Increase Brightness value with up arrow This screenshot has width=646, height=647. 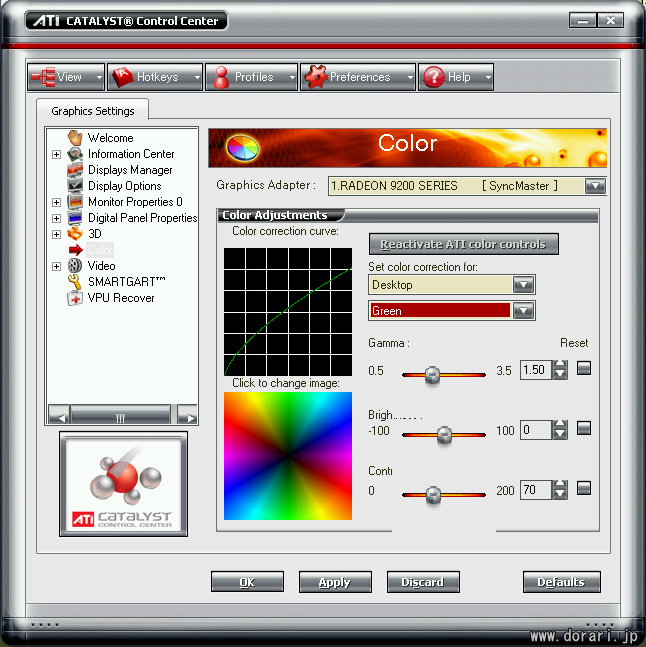click(560, 424)
